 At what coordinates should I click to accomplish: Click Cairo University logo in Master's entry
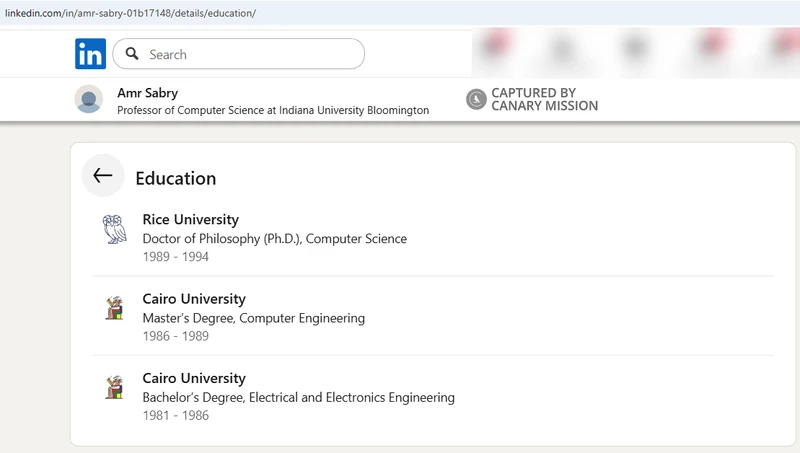point(115,308)
